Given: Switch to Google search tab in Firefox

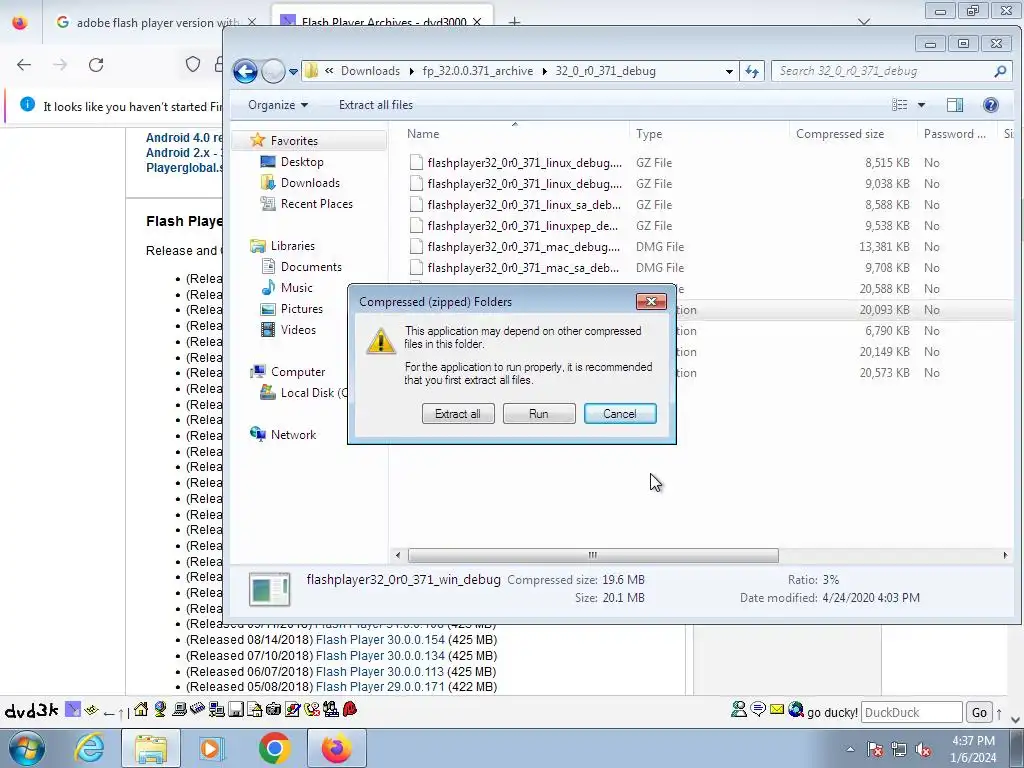Looking at the screenshot, I should click(155, 22).
